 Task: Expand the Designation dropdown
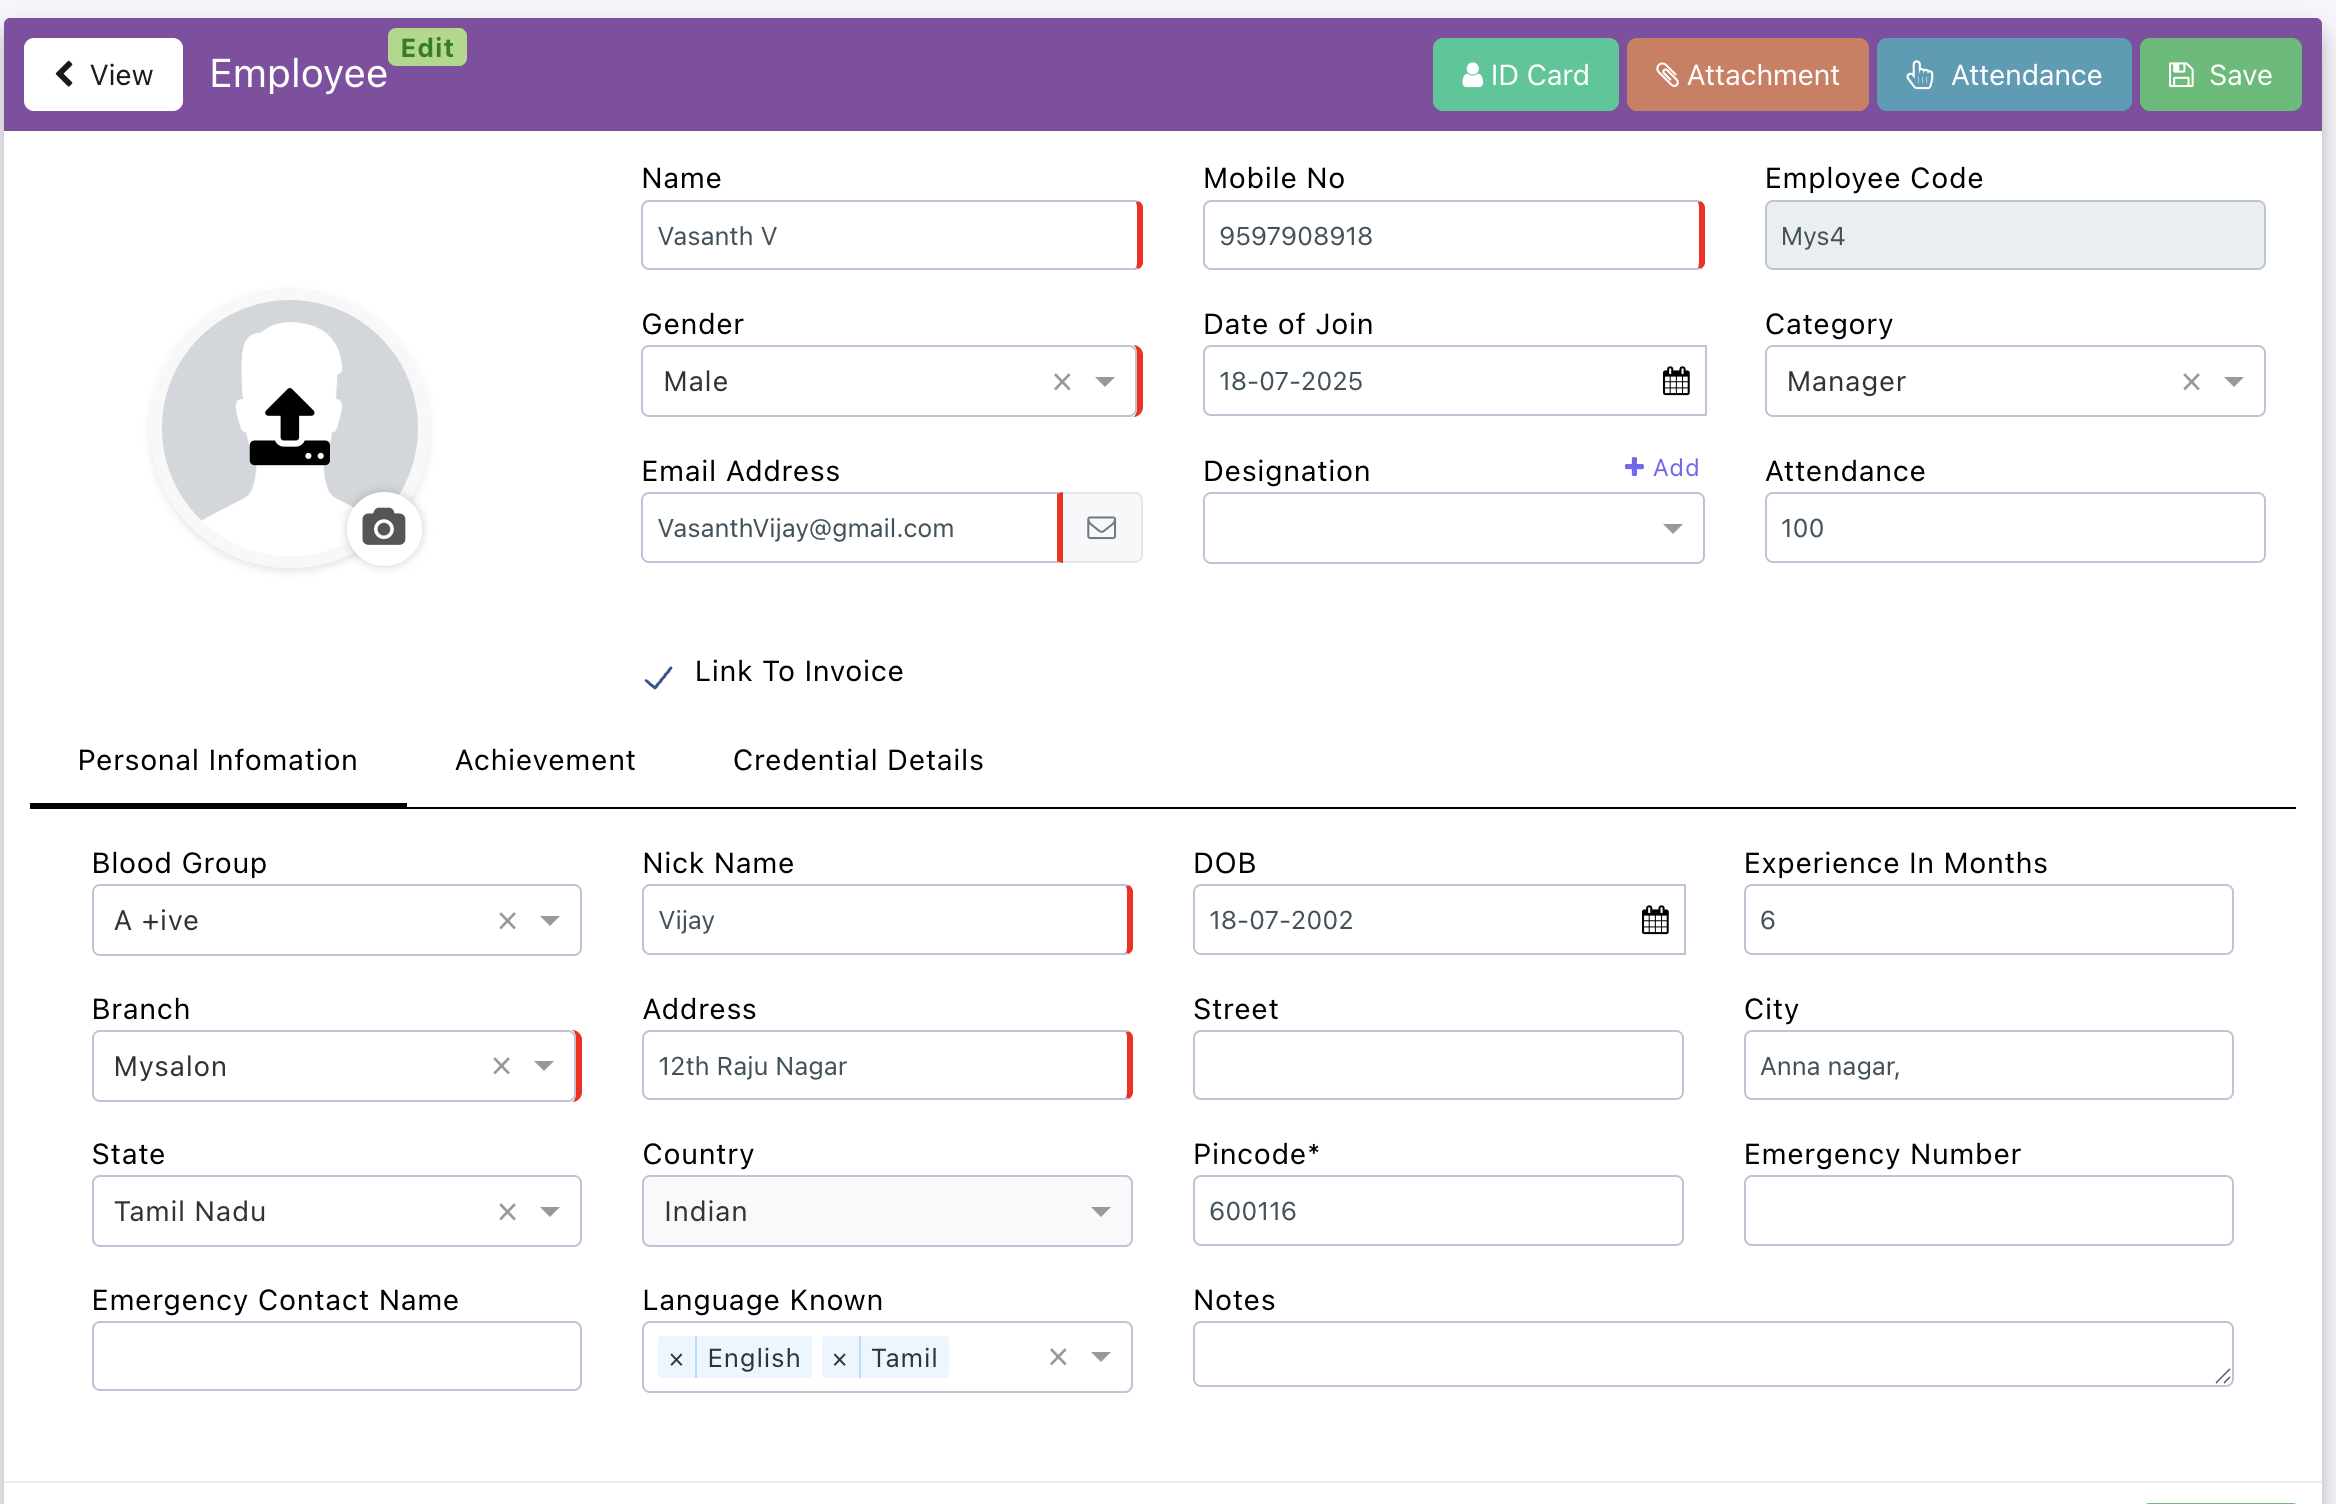click(x=1672, y=529)
